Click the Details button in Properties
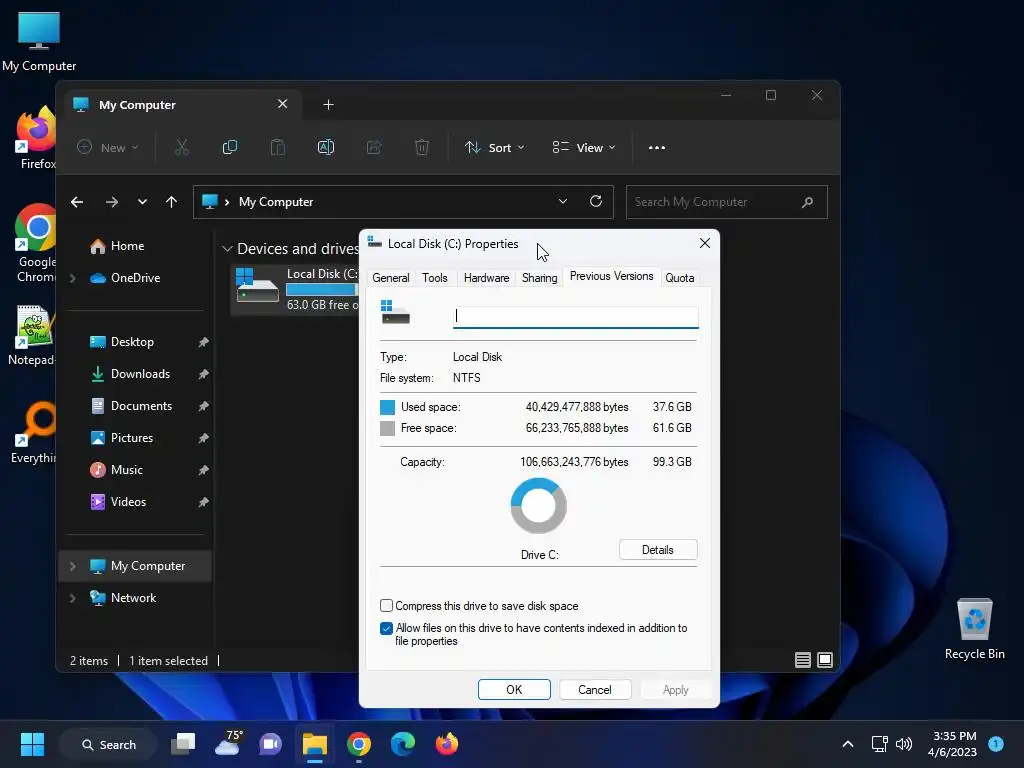 click(658, 550)
